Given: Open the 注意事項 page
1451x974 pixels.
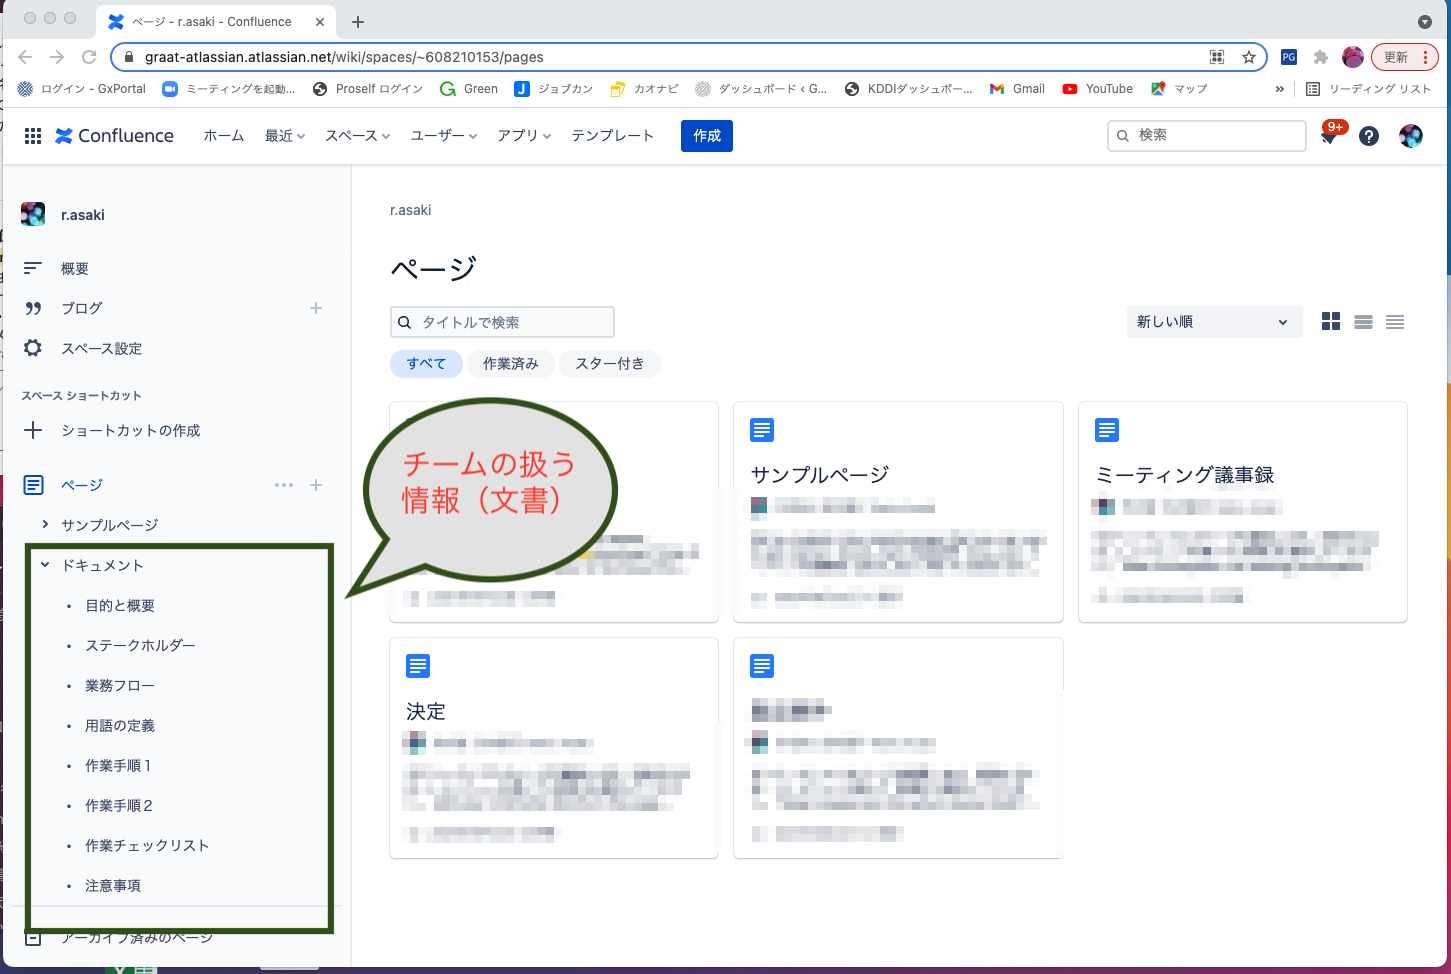Looking at the screenshot, I should (113, 885).
